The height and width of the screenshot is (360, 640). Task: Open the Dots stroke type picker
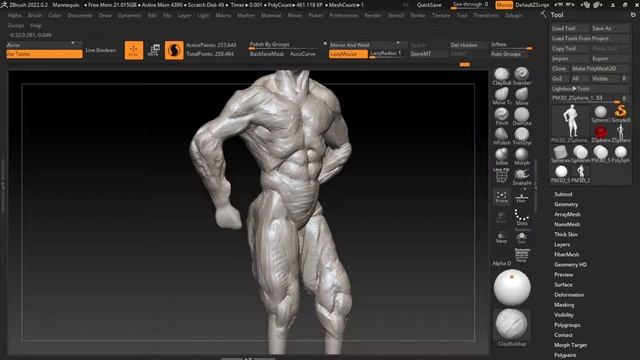click(x=522, y=216)
